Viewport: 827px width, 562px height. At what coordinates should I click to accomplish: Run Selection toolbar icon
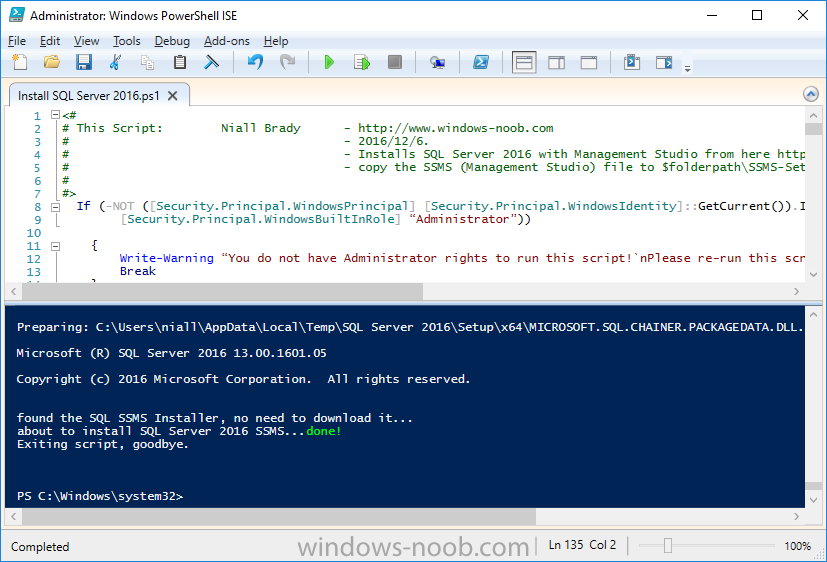(362, 62)
